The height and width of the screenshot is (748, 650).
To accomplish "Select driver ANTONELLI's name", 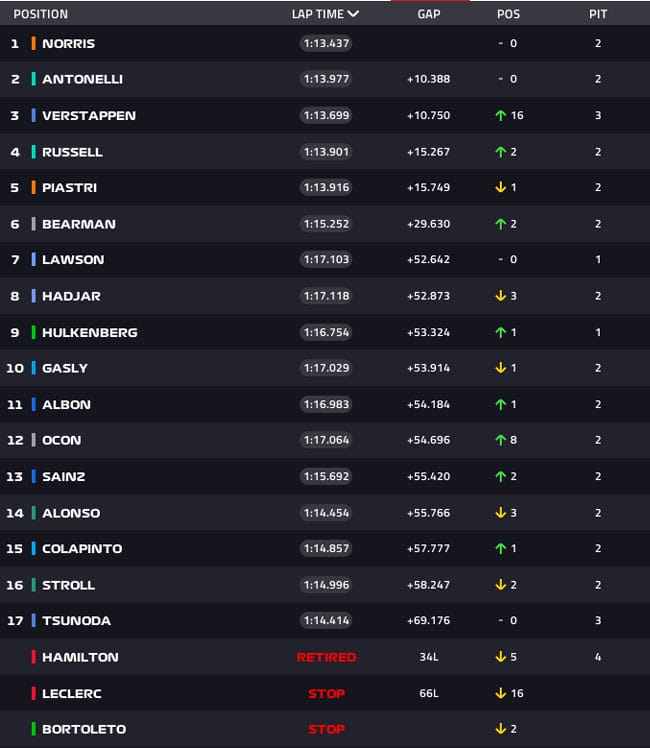I will tap(82, 80).
